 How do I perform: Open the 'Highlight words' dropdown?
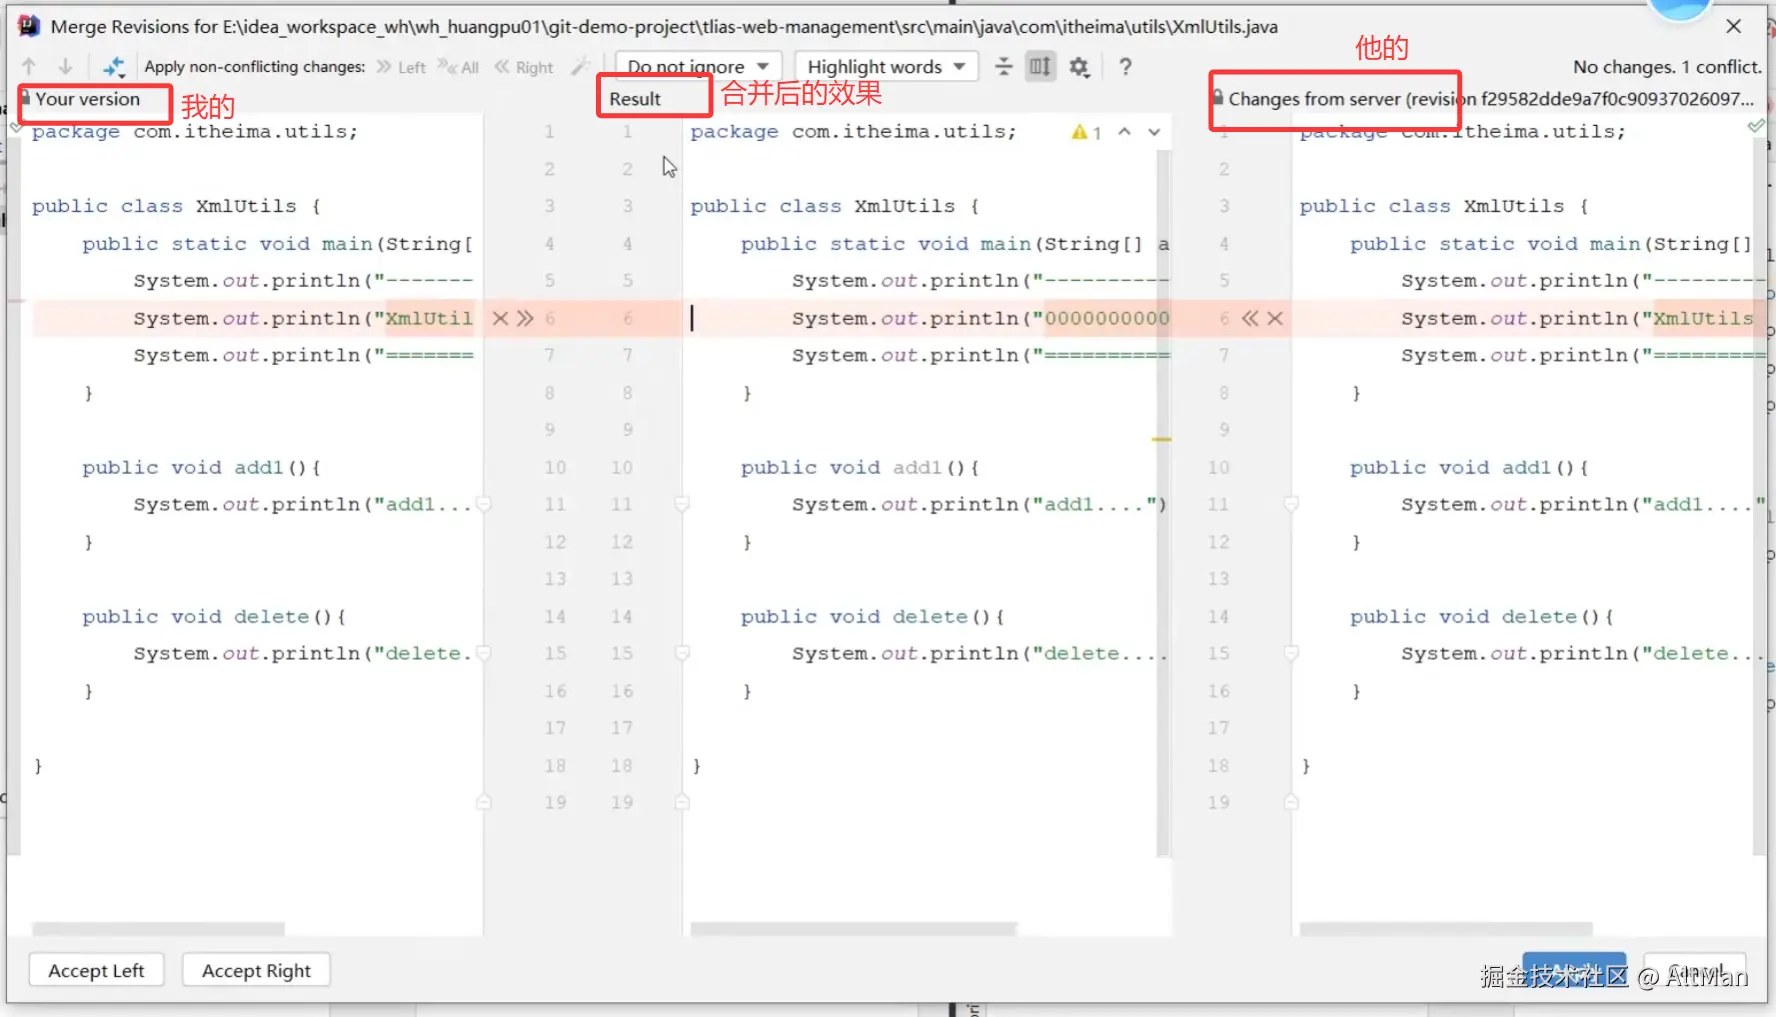(886, 67)
